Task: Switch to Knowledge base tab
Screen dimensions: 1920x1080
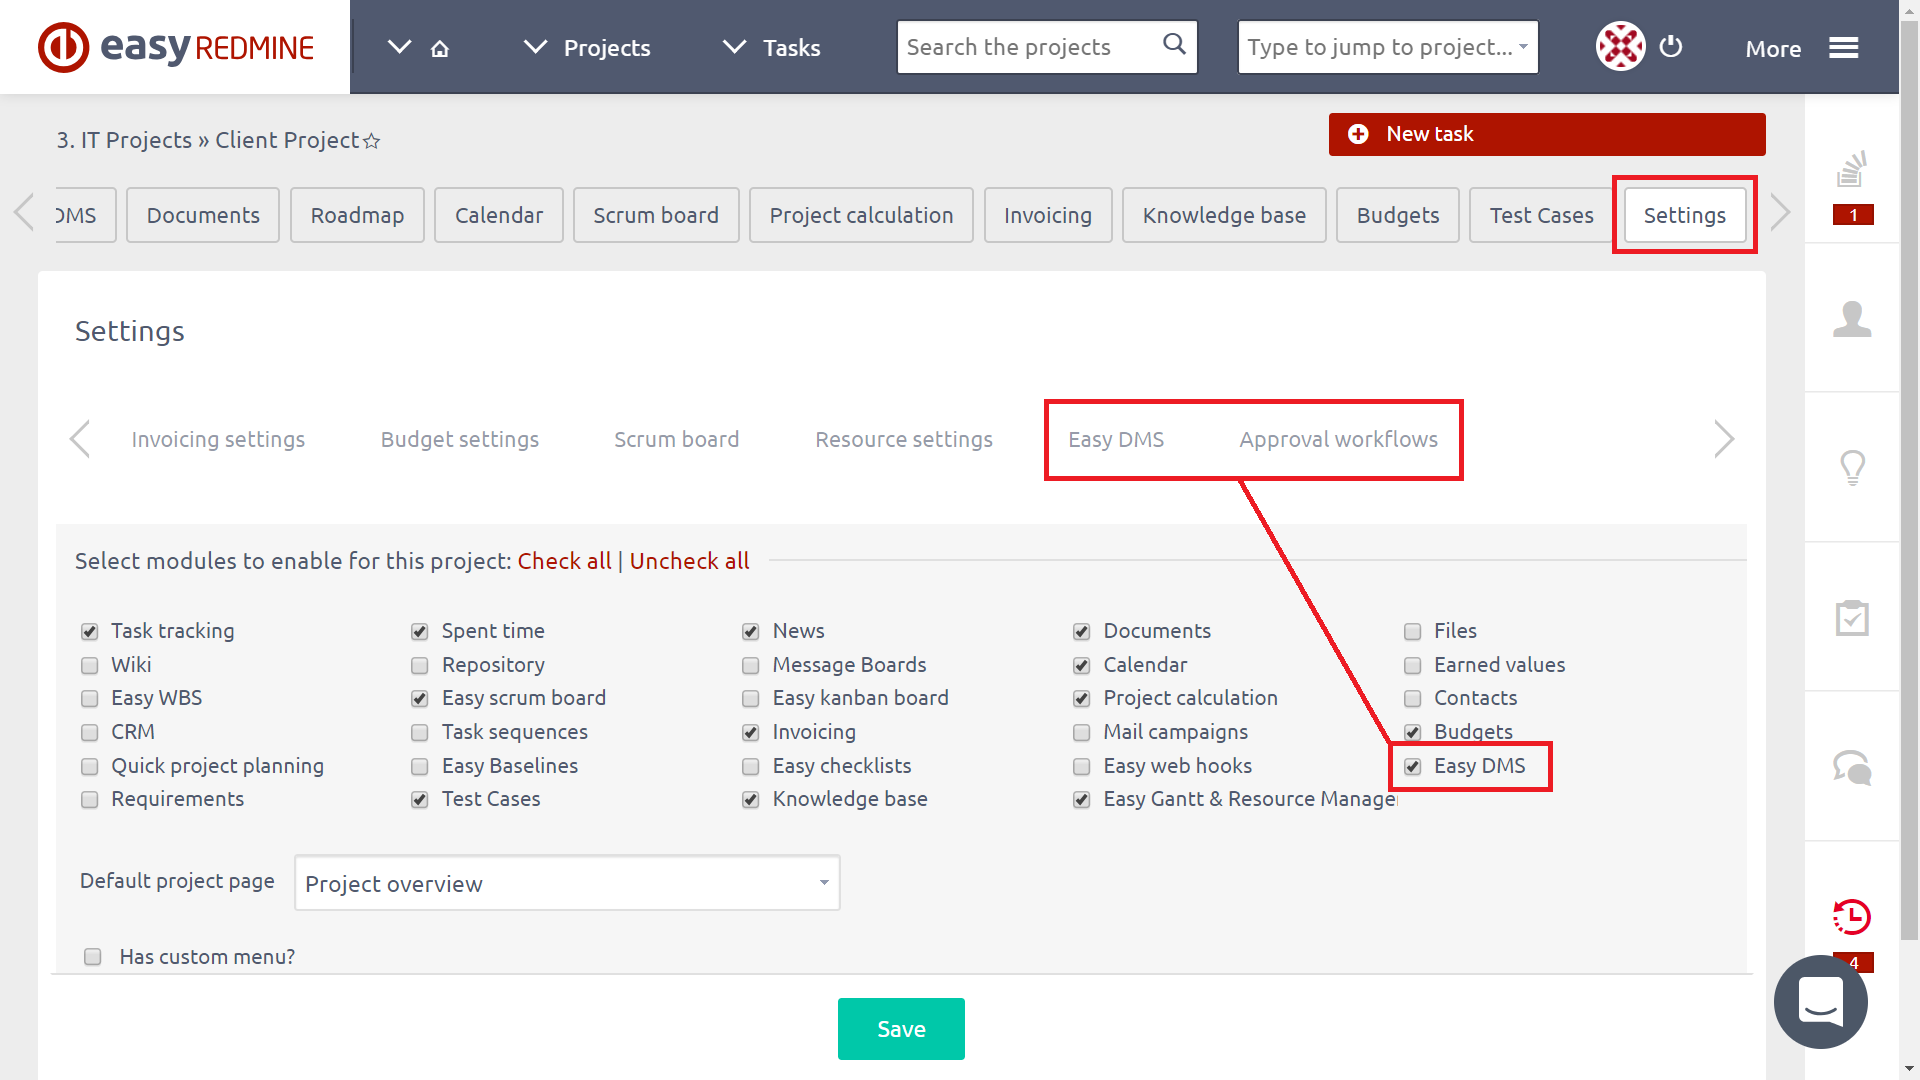Action: point(1224,215)
